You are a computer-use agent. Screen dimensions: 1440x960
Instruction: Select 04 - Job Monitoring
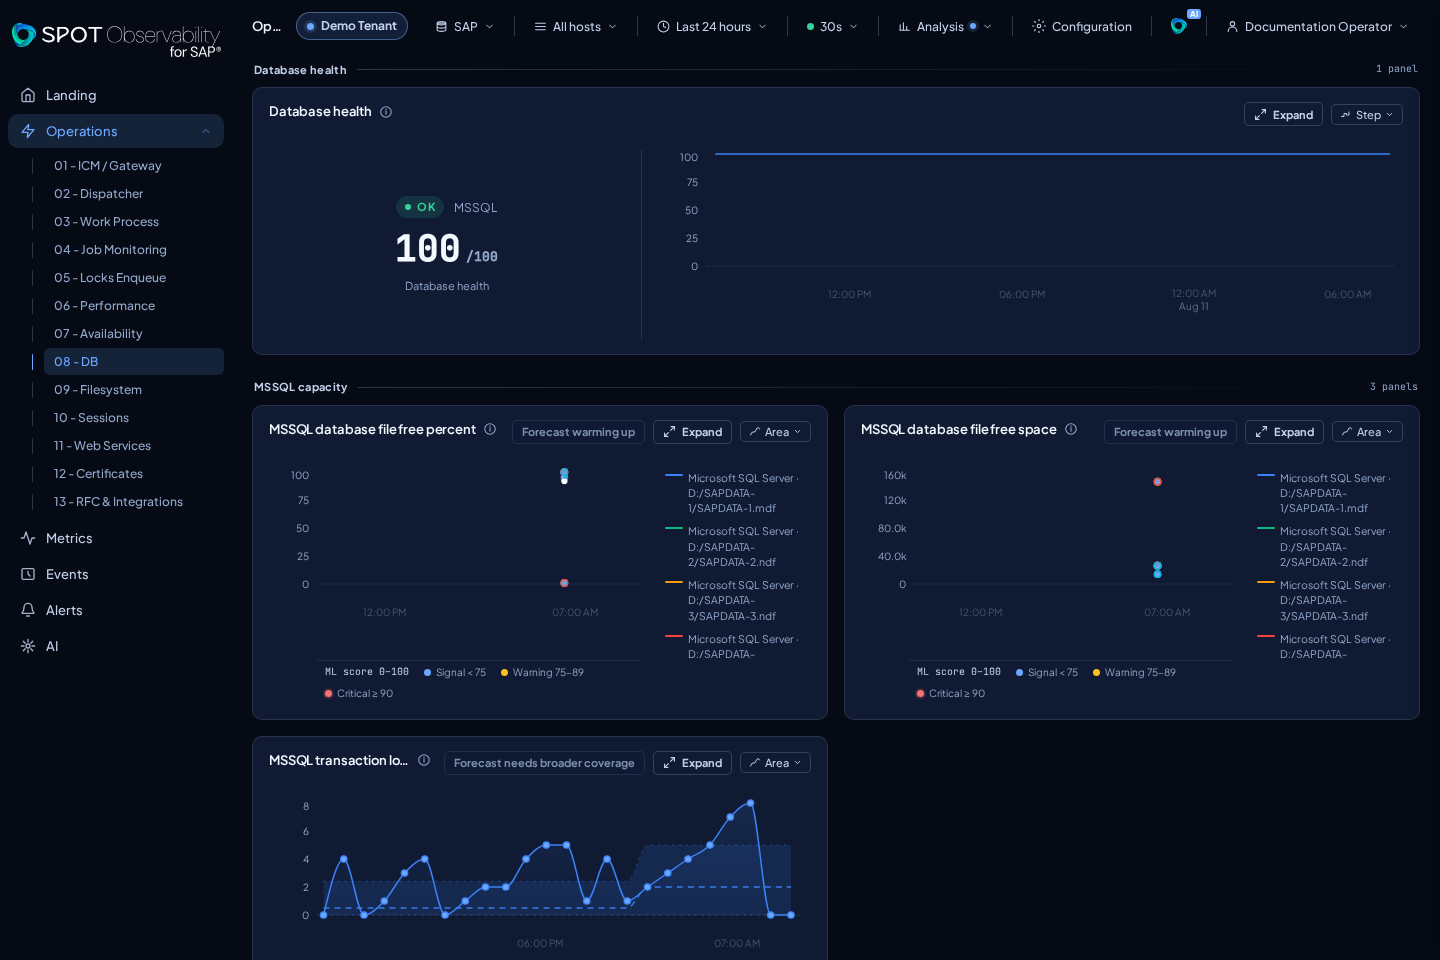click(x=133, y=250)
